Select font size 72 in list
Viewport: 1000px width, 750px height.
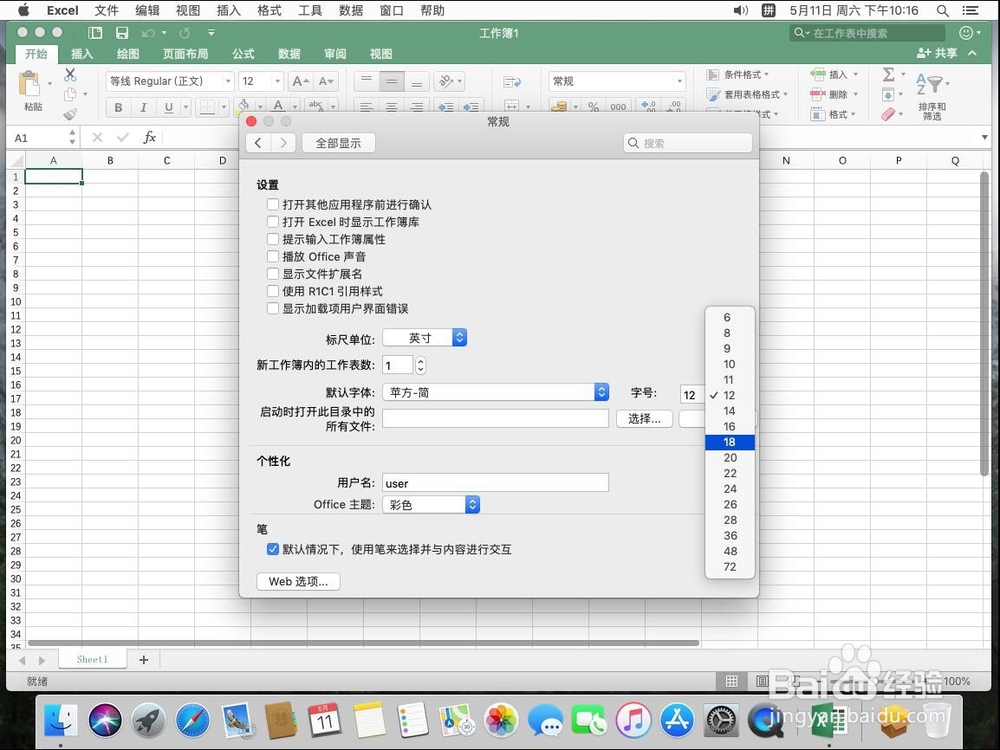tap(730, 566)
